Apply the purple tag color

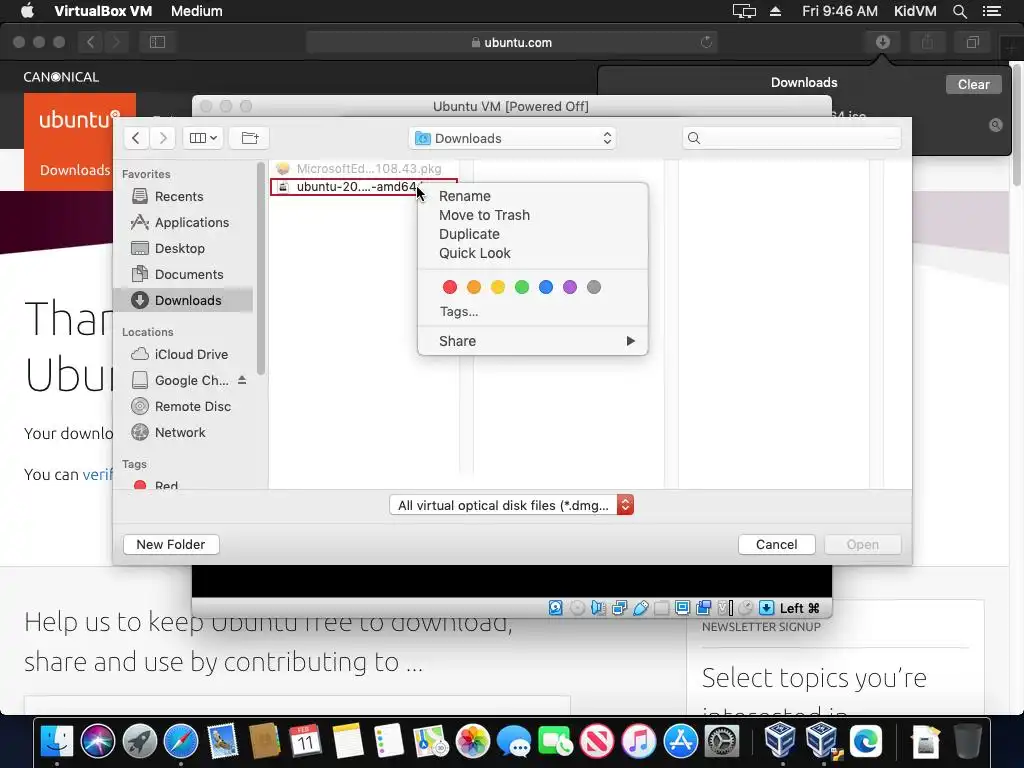tap(569, 287)
